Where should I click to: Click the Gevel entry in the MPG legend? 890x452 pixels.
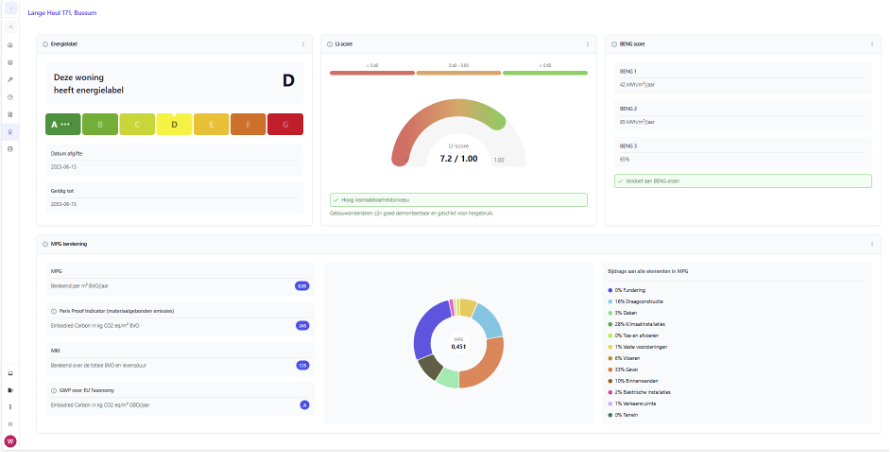pos(625,370)
